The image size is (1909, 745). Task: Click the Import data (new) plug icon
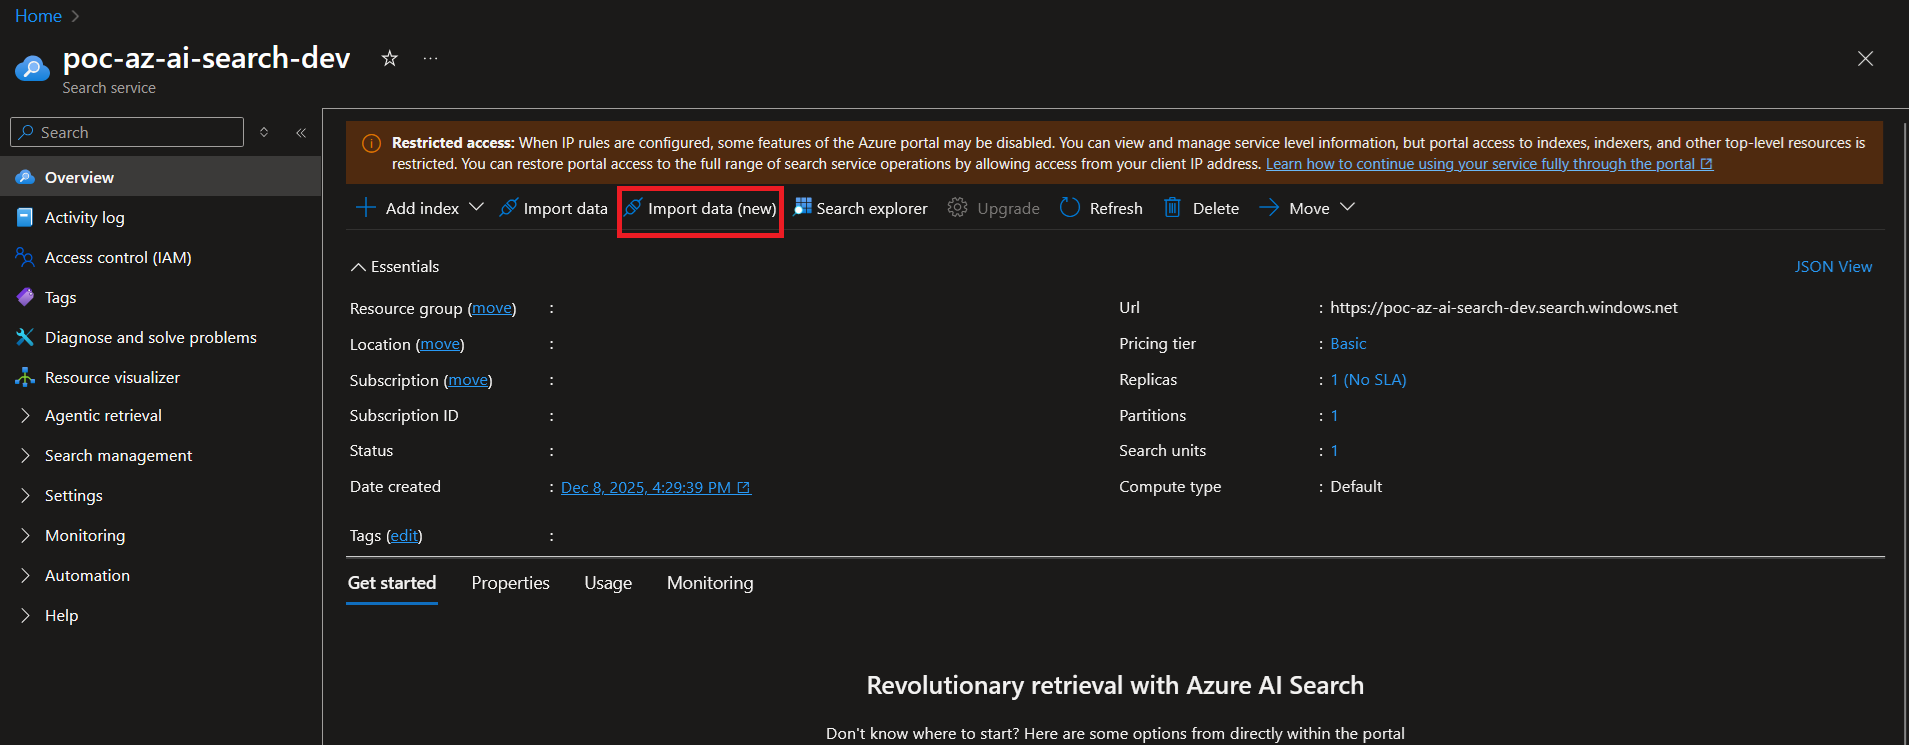633,208
